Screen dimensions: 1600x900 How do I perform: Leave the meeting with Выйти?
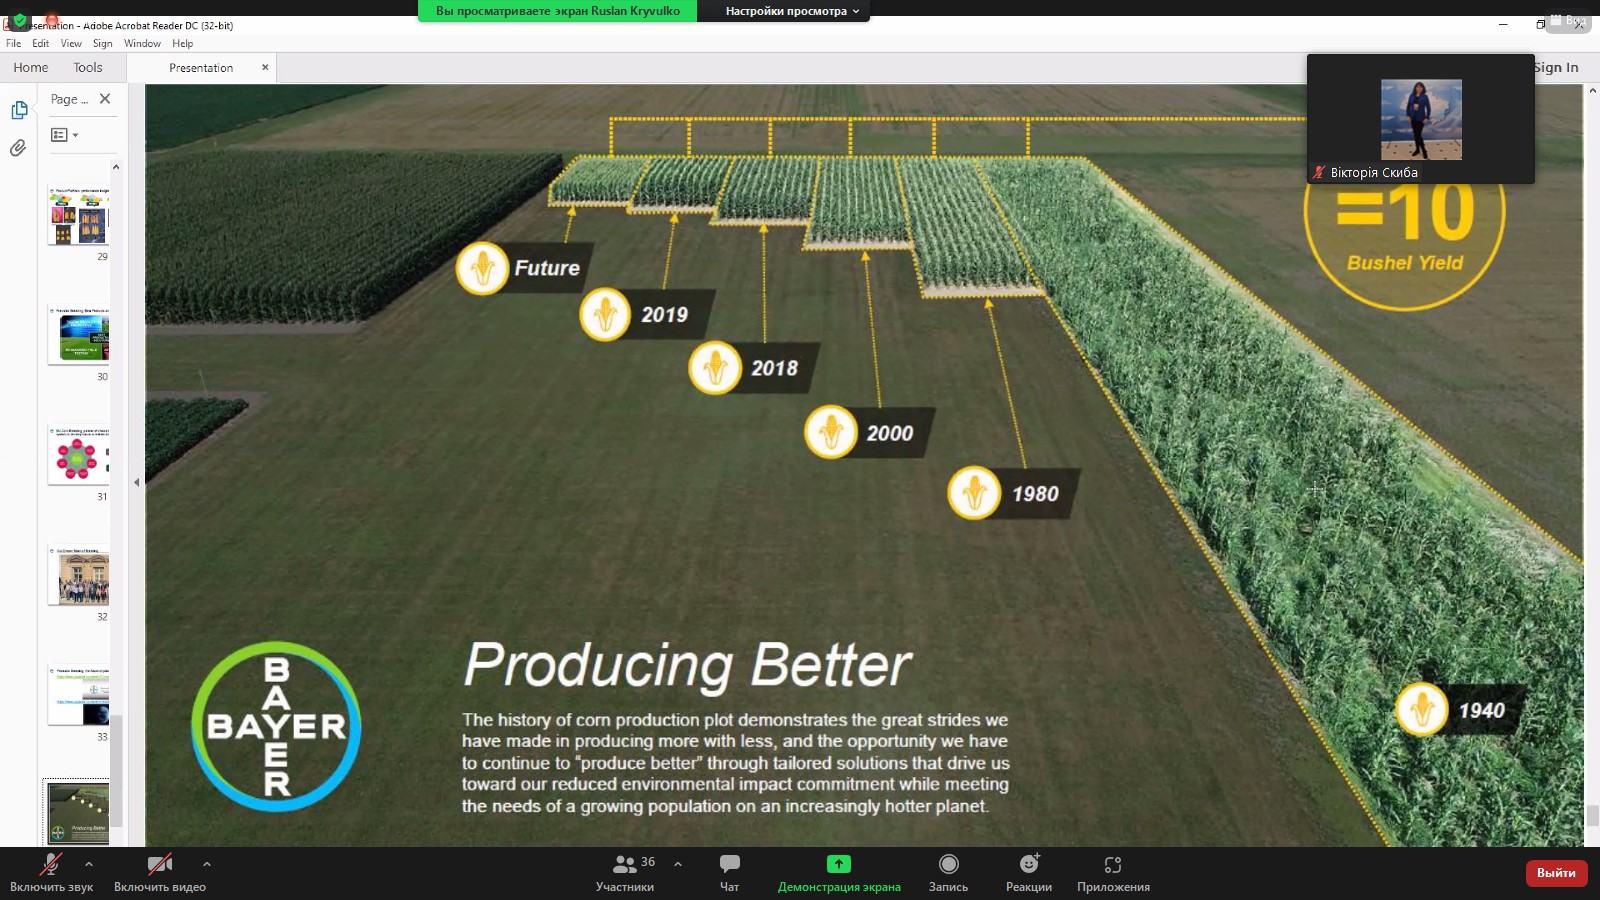point(1556,873)
